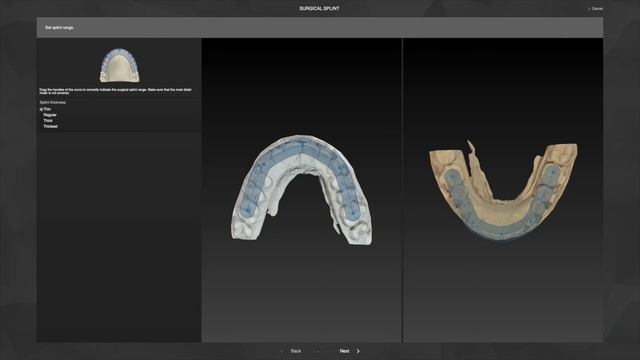
Task: Click the "SURGICAL SPLINT" title text
Action: point(319,9)
